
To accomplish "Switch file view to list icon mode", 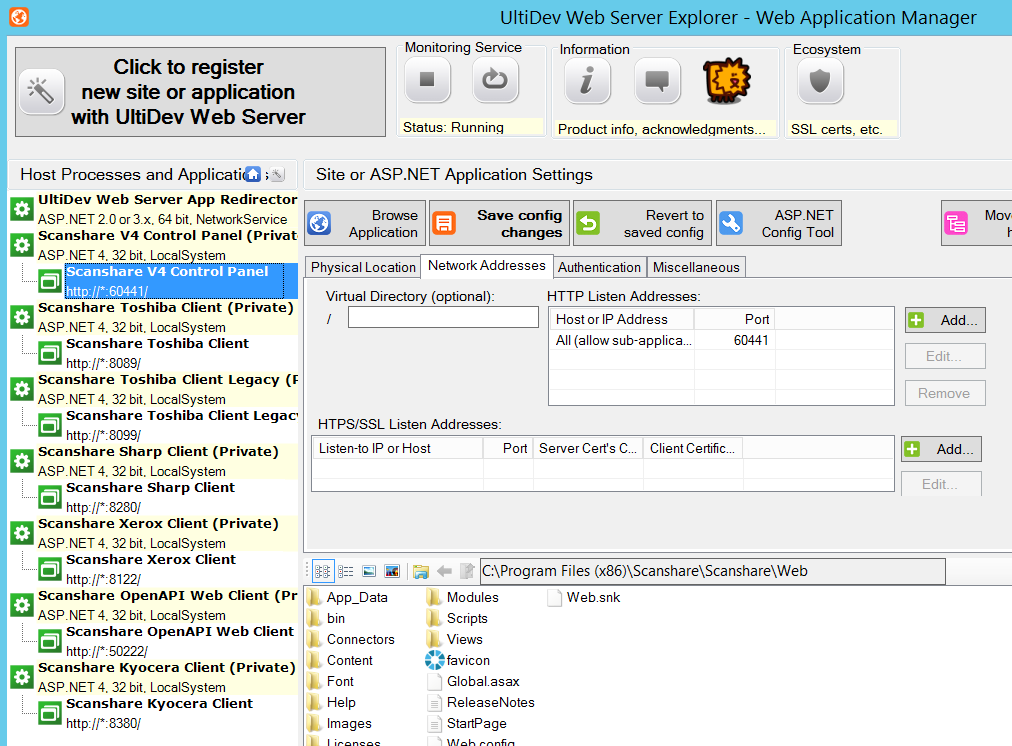I will [323, 571].
